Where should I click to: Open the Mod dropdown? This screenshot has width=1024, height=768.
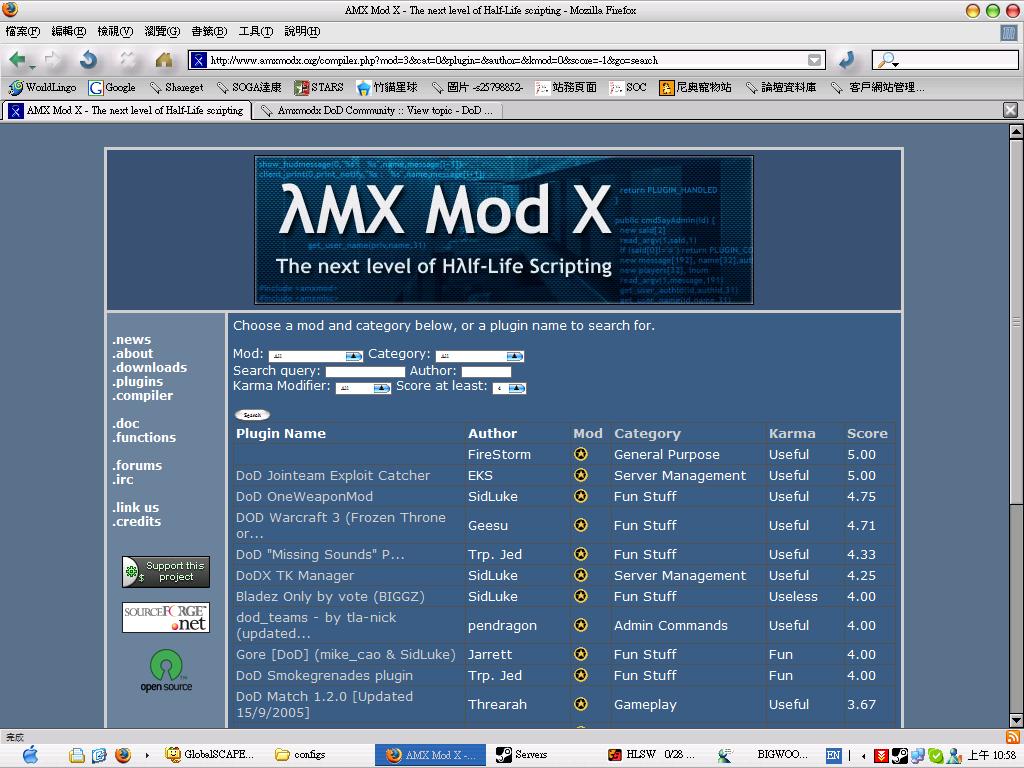(315, 356)
